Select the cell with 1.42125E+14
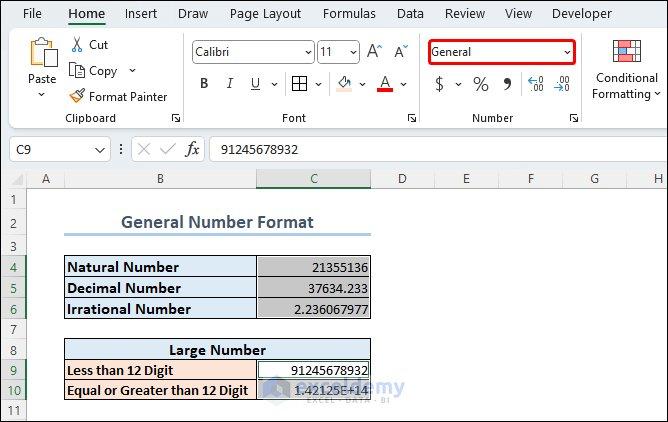668x422 pixels. (x=314, y=390)
